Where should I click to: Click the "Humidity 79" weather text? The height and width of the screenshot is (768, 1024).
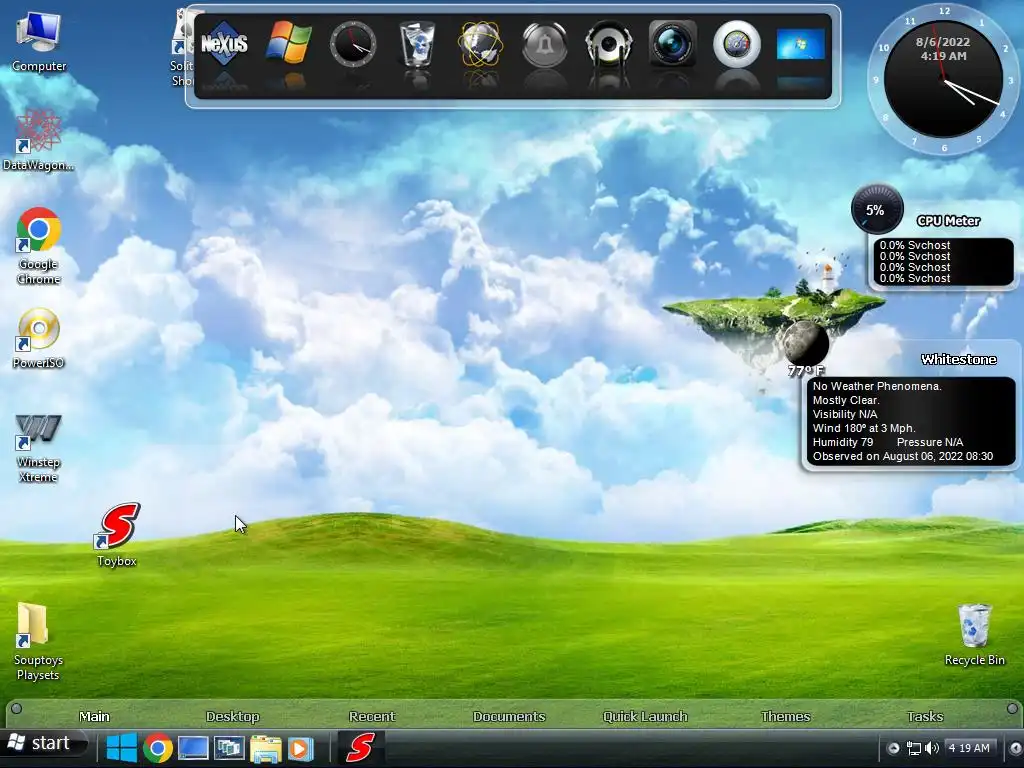842,442
